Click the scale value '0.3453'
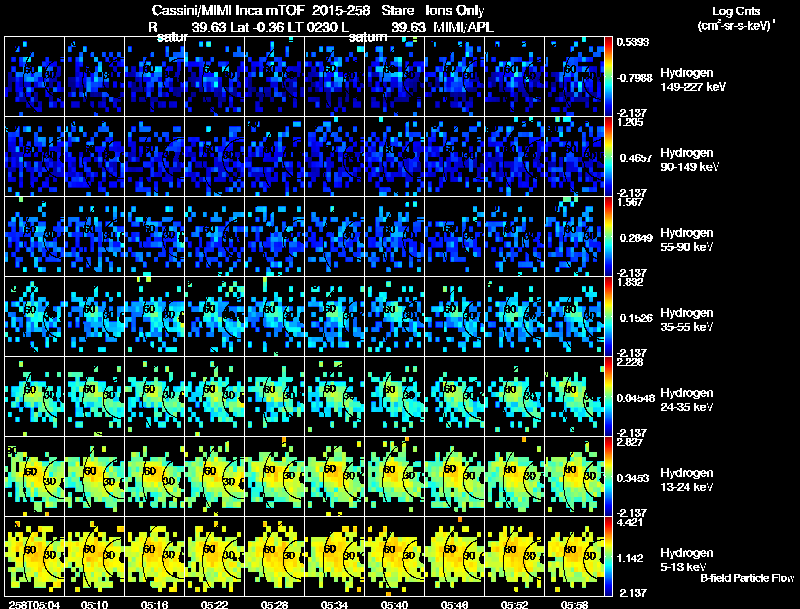The width and height of the screenshot is (800, 609). point(633,478)
